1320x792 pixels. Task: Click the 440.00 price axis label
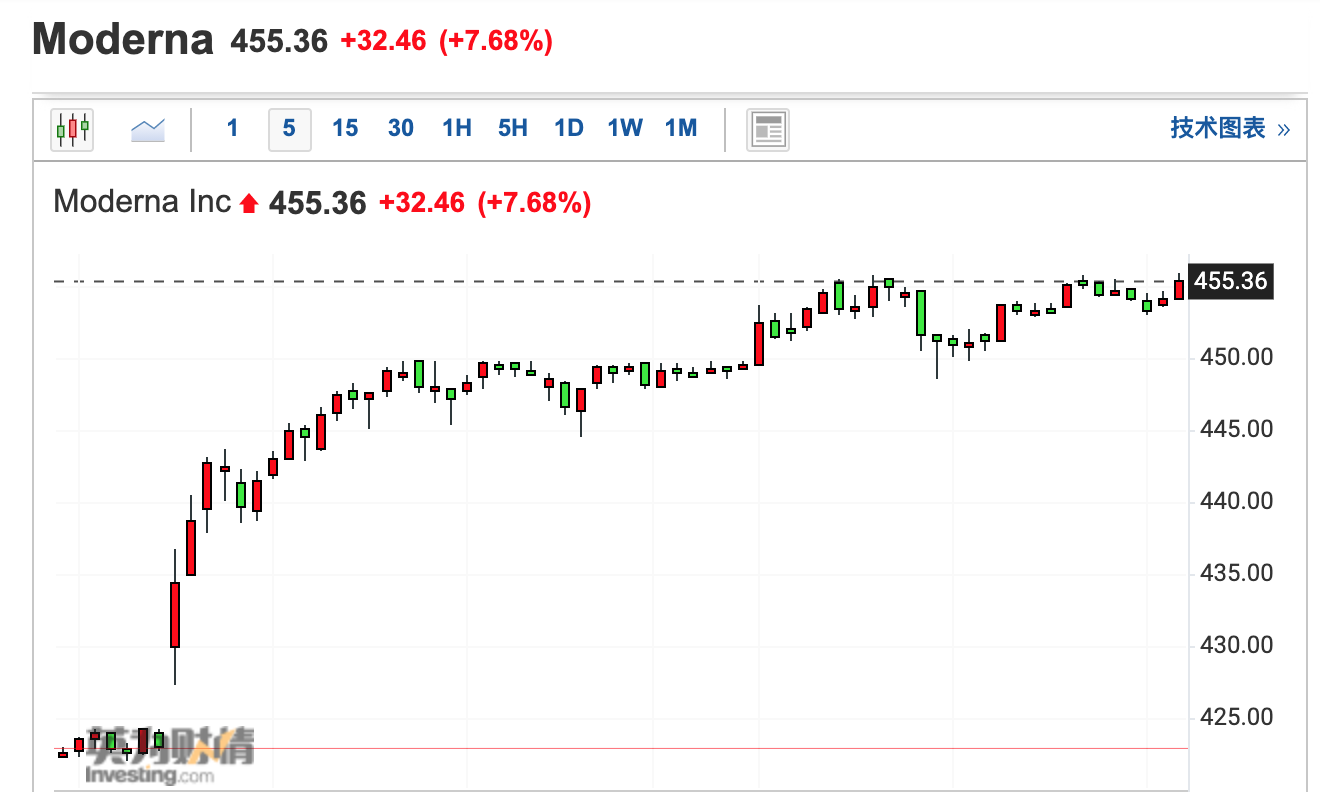pyautogui.click(x=1236, y=501)
